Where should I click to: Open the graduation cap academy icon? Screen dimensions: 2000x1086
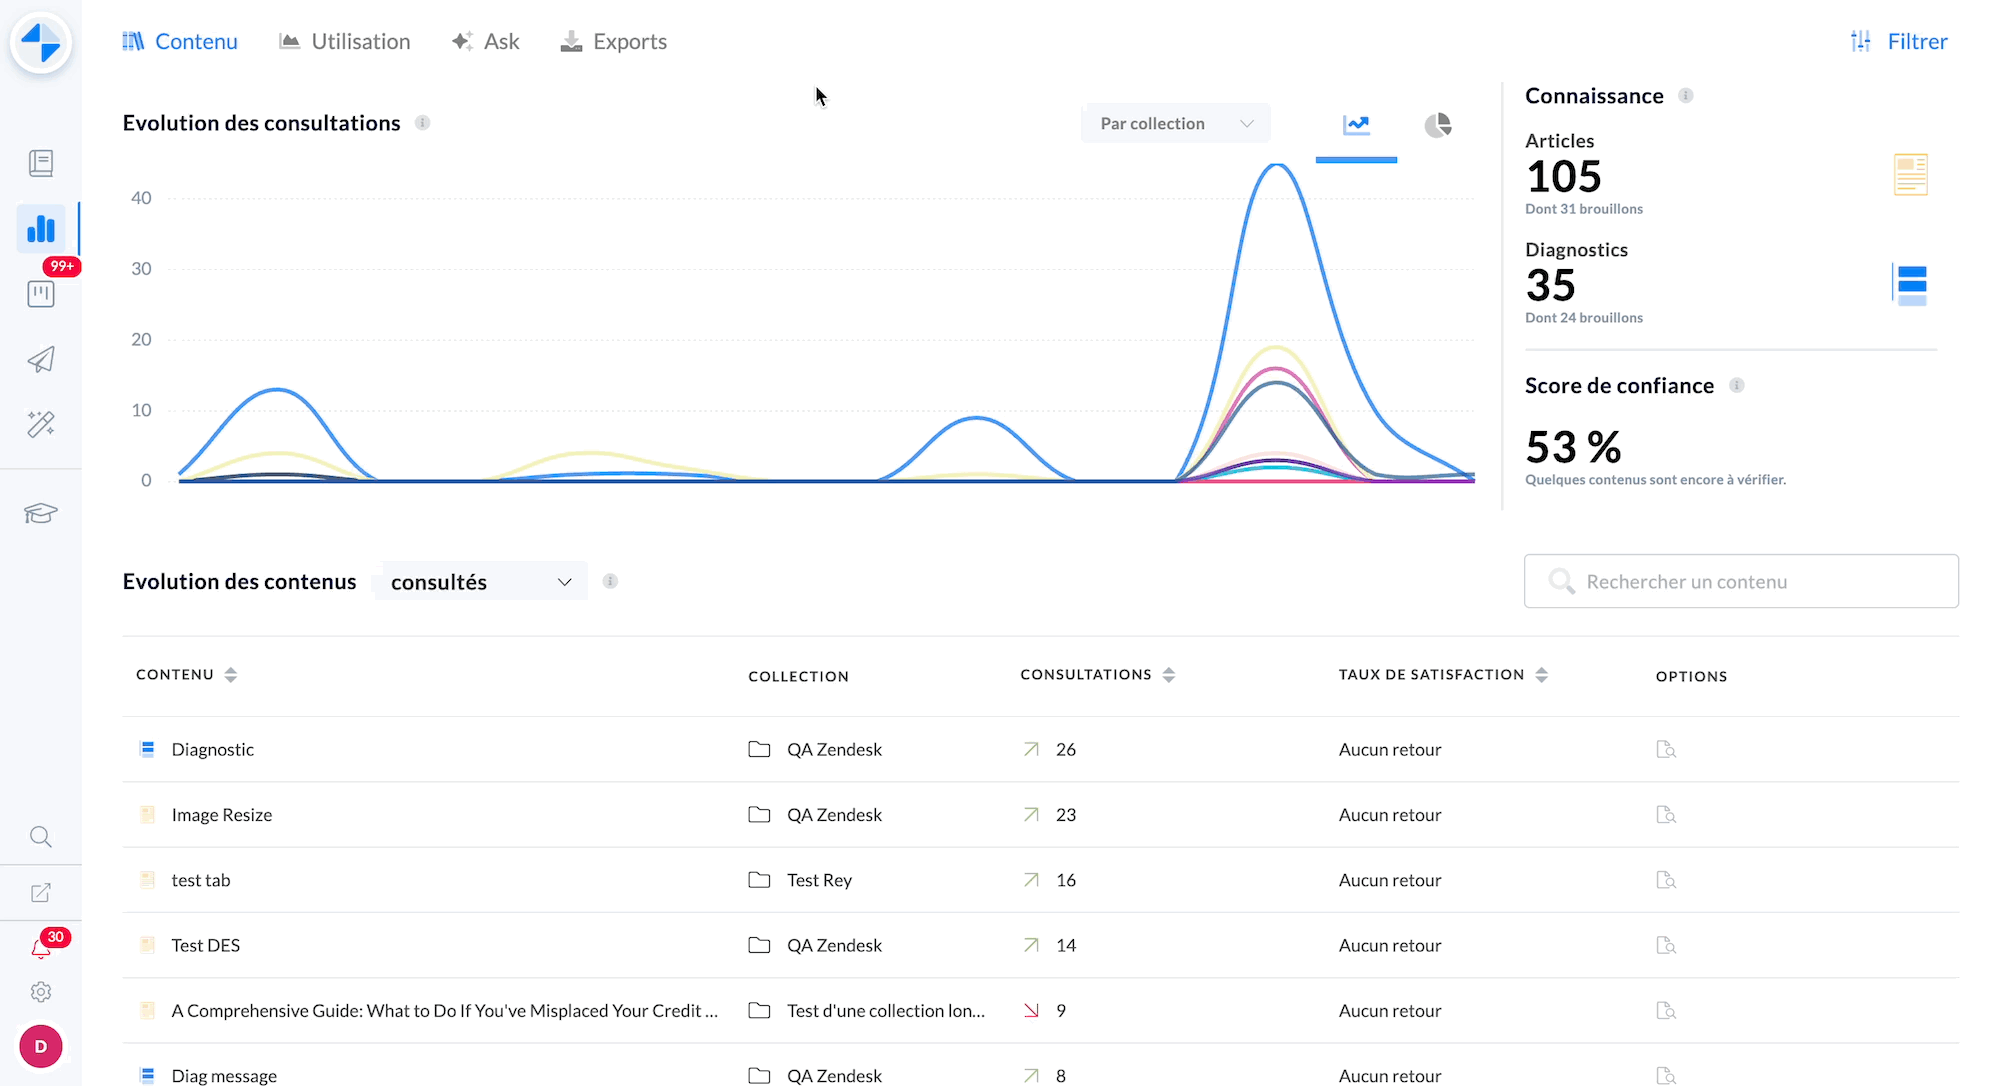pos(41,513)
